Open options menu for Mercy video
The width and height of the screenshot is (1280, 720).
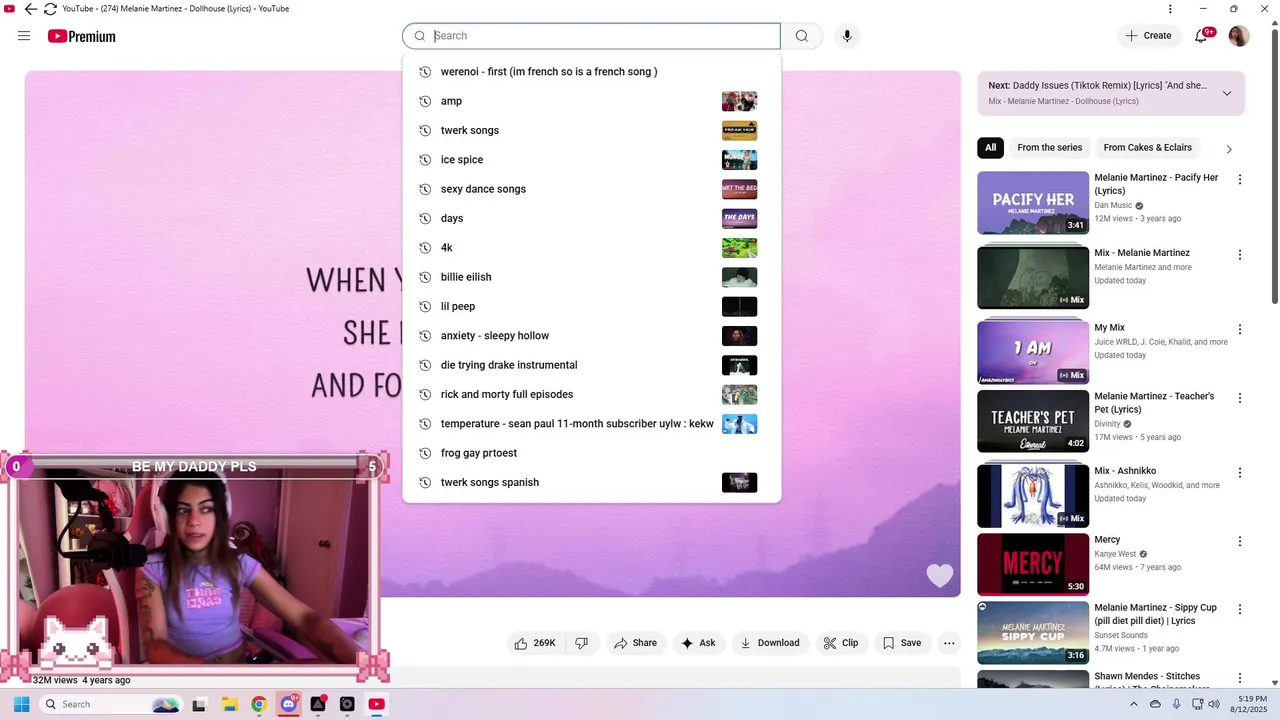pos(1240,541)
